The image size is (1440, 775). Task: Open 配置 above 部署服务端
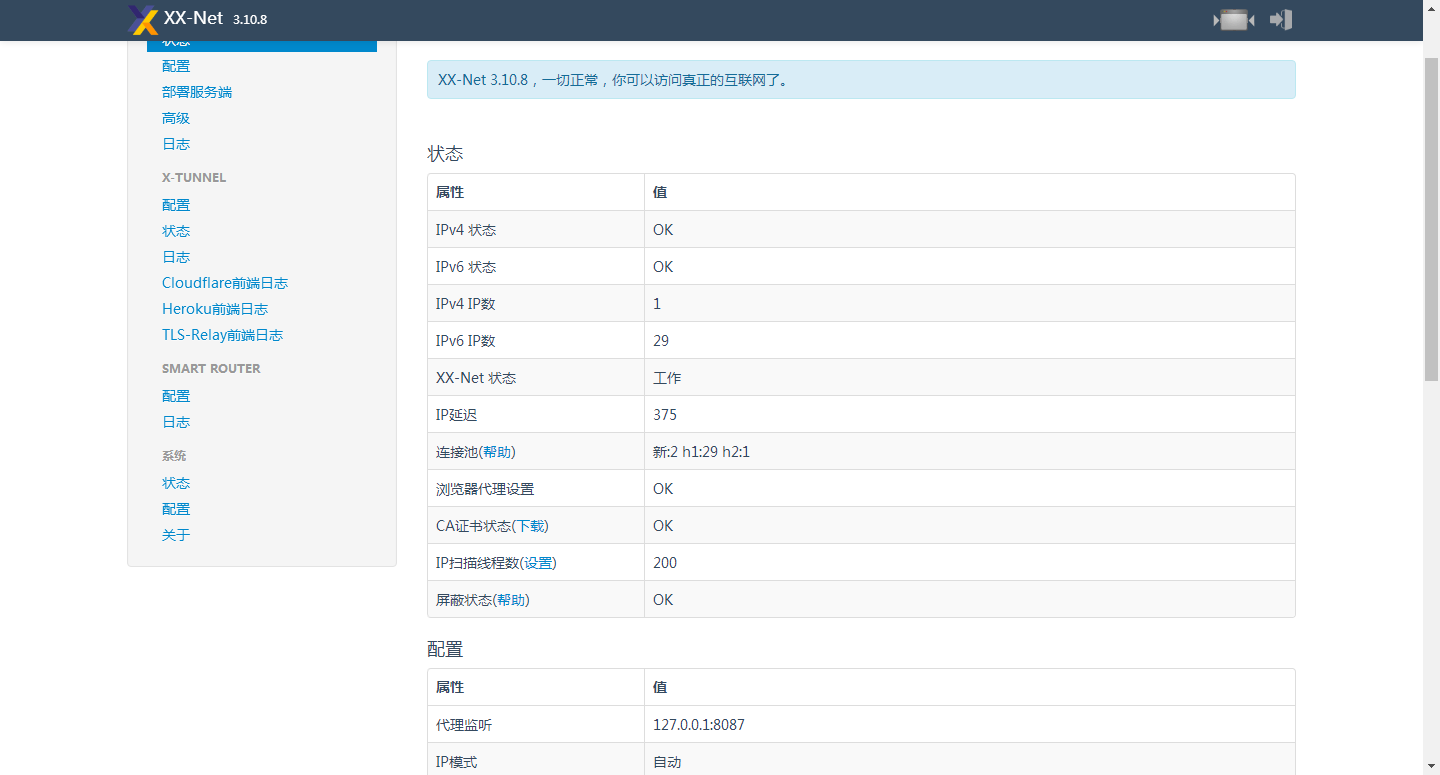(176, 66)
